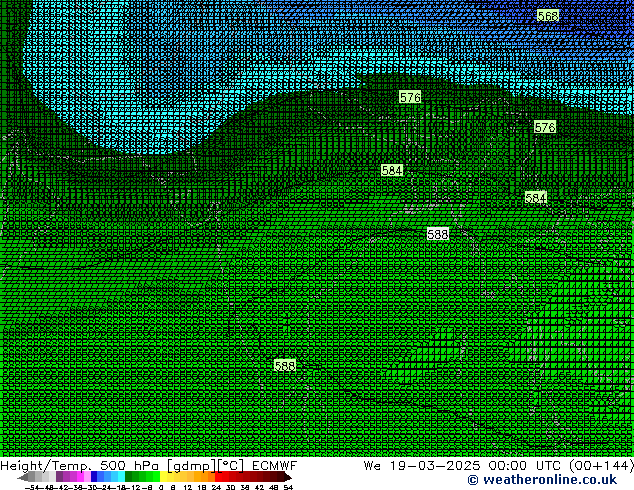634x490 pixels.
Task: Click the ECMWF model name text
Action: 275,465
